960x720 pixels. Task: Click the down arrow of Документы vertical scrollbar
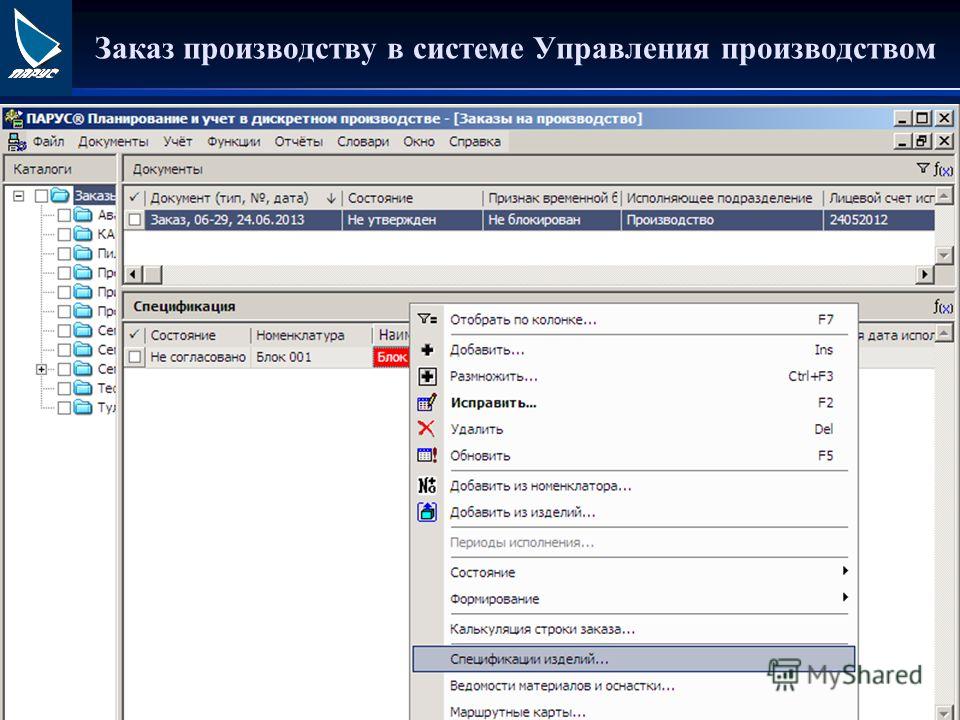click(x=945, y=255)
